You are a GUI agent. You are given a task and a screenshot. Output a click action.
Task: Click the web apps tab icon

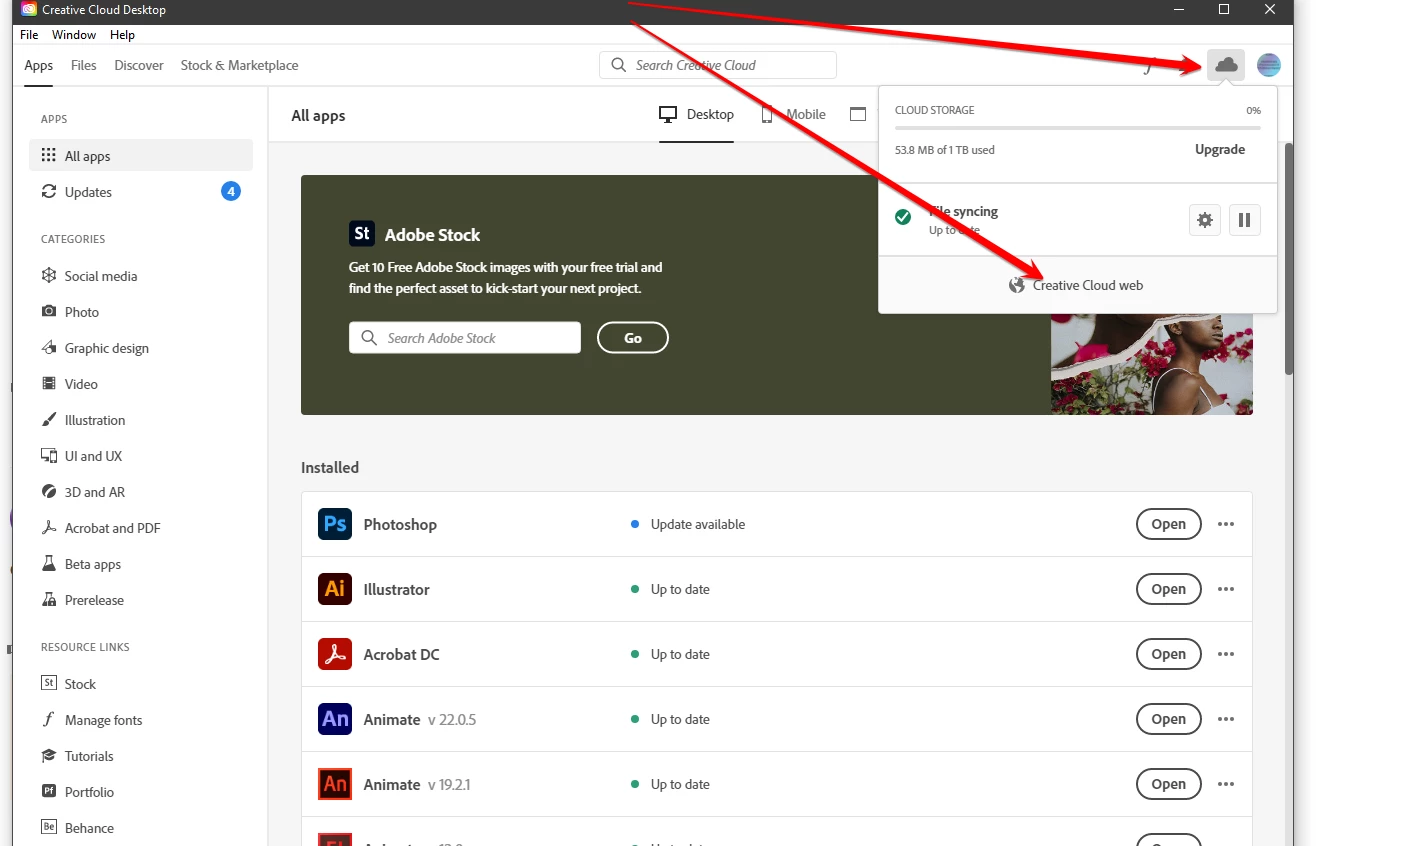(858, 114)
